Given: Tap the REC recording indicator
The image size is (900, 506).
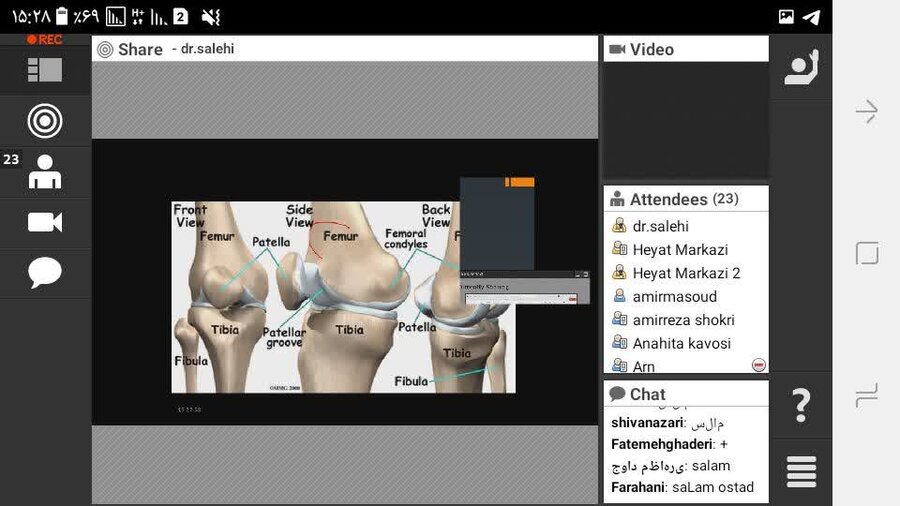Looking at the screenshot, I should [x=45, y=40].
